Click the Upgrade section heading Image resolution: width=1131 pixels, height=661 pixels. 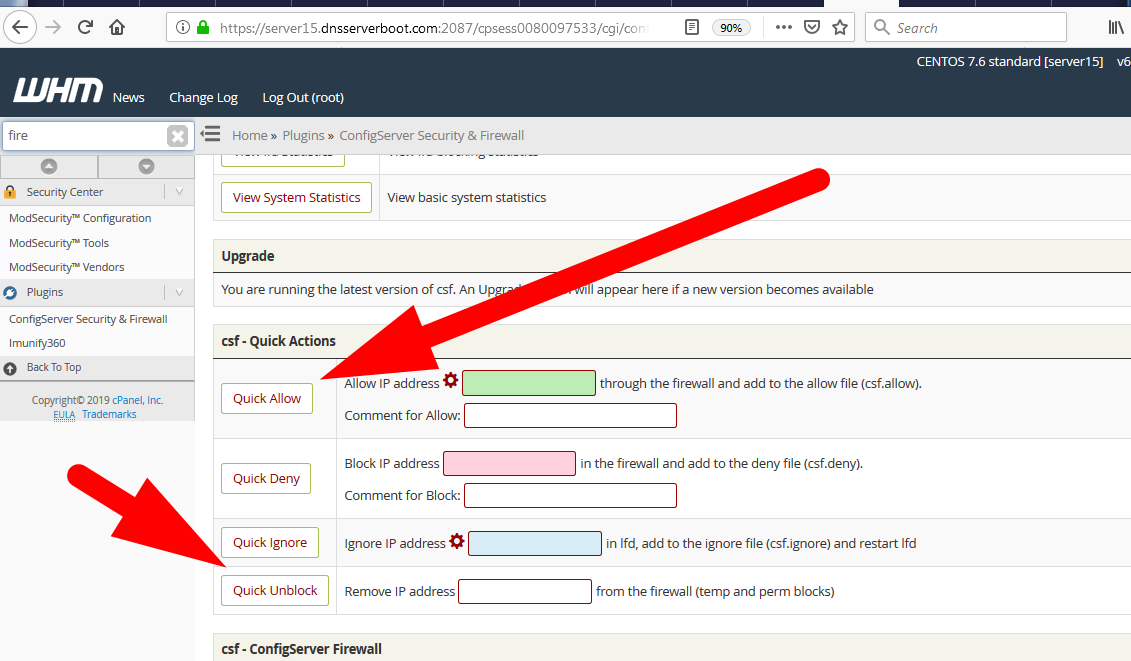coord(247,256)
